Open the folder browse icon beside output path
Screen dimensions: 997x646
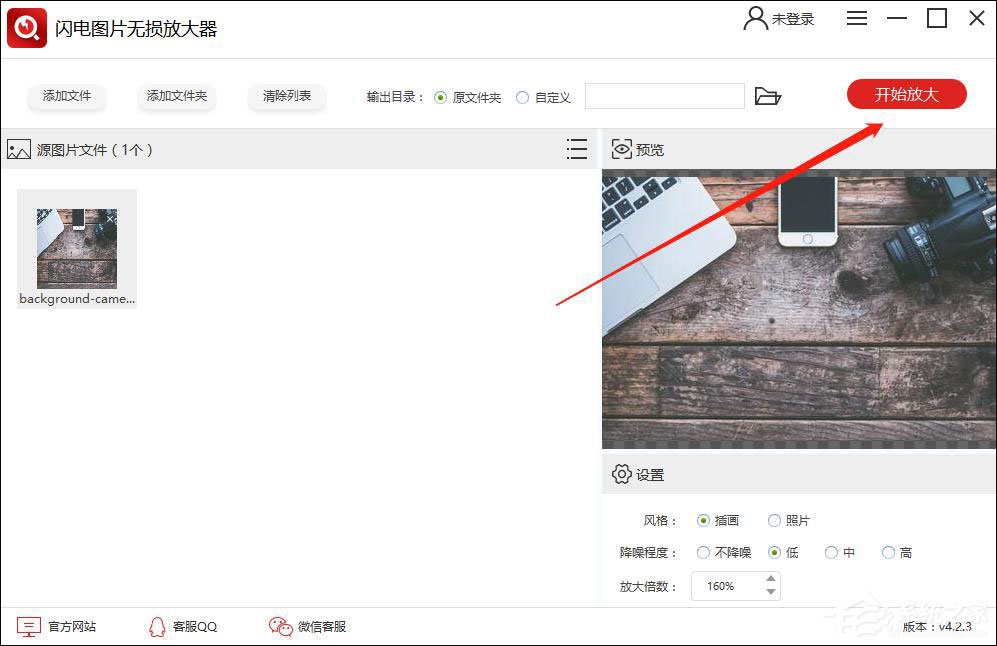768,95
